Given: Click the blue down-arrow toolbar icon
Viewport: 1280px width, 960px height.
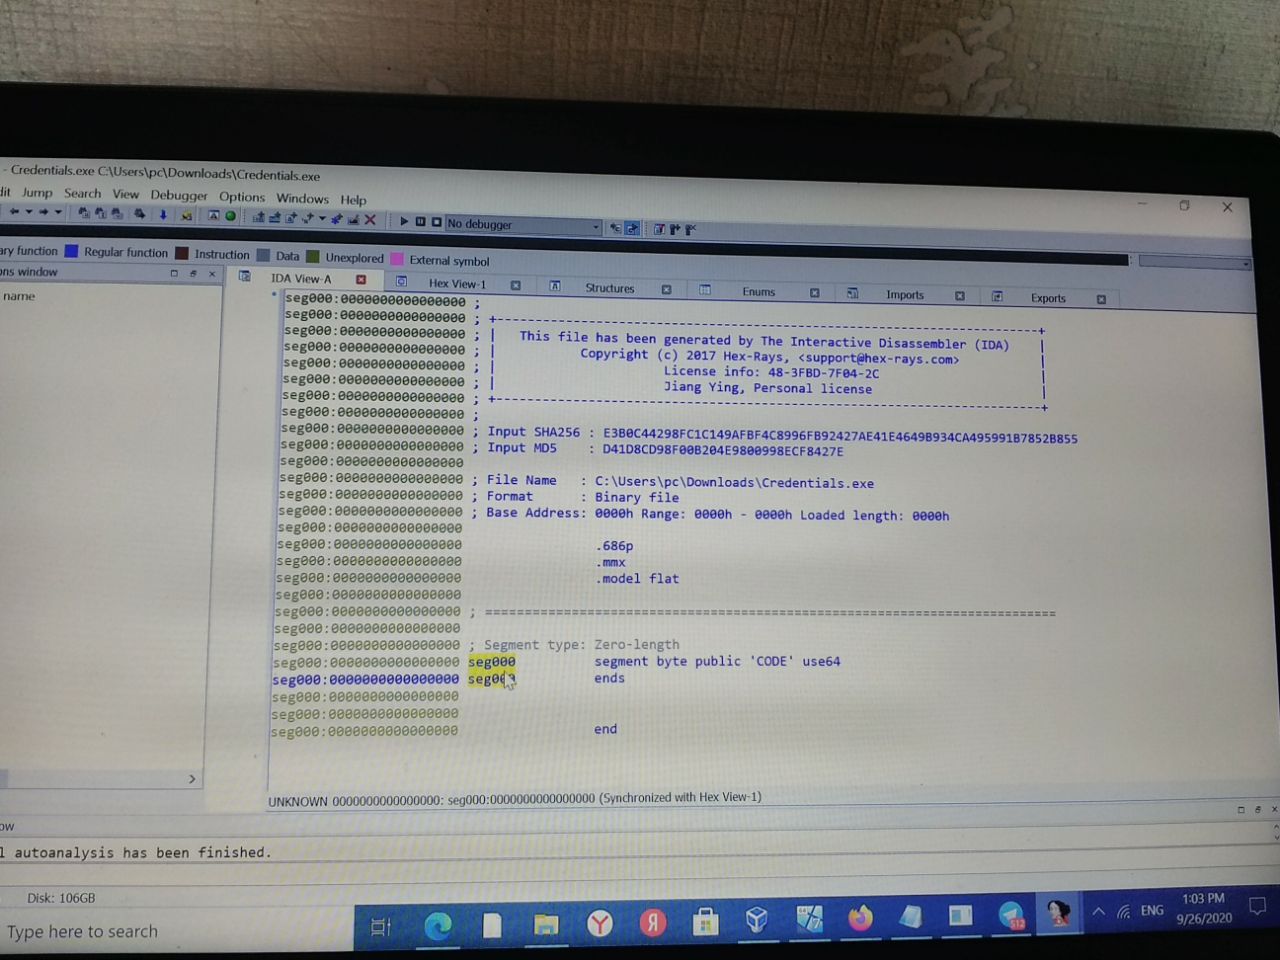Looking at the screenshot, I should pos(163,214).
